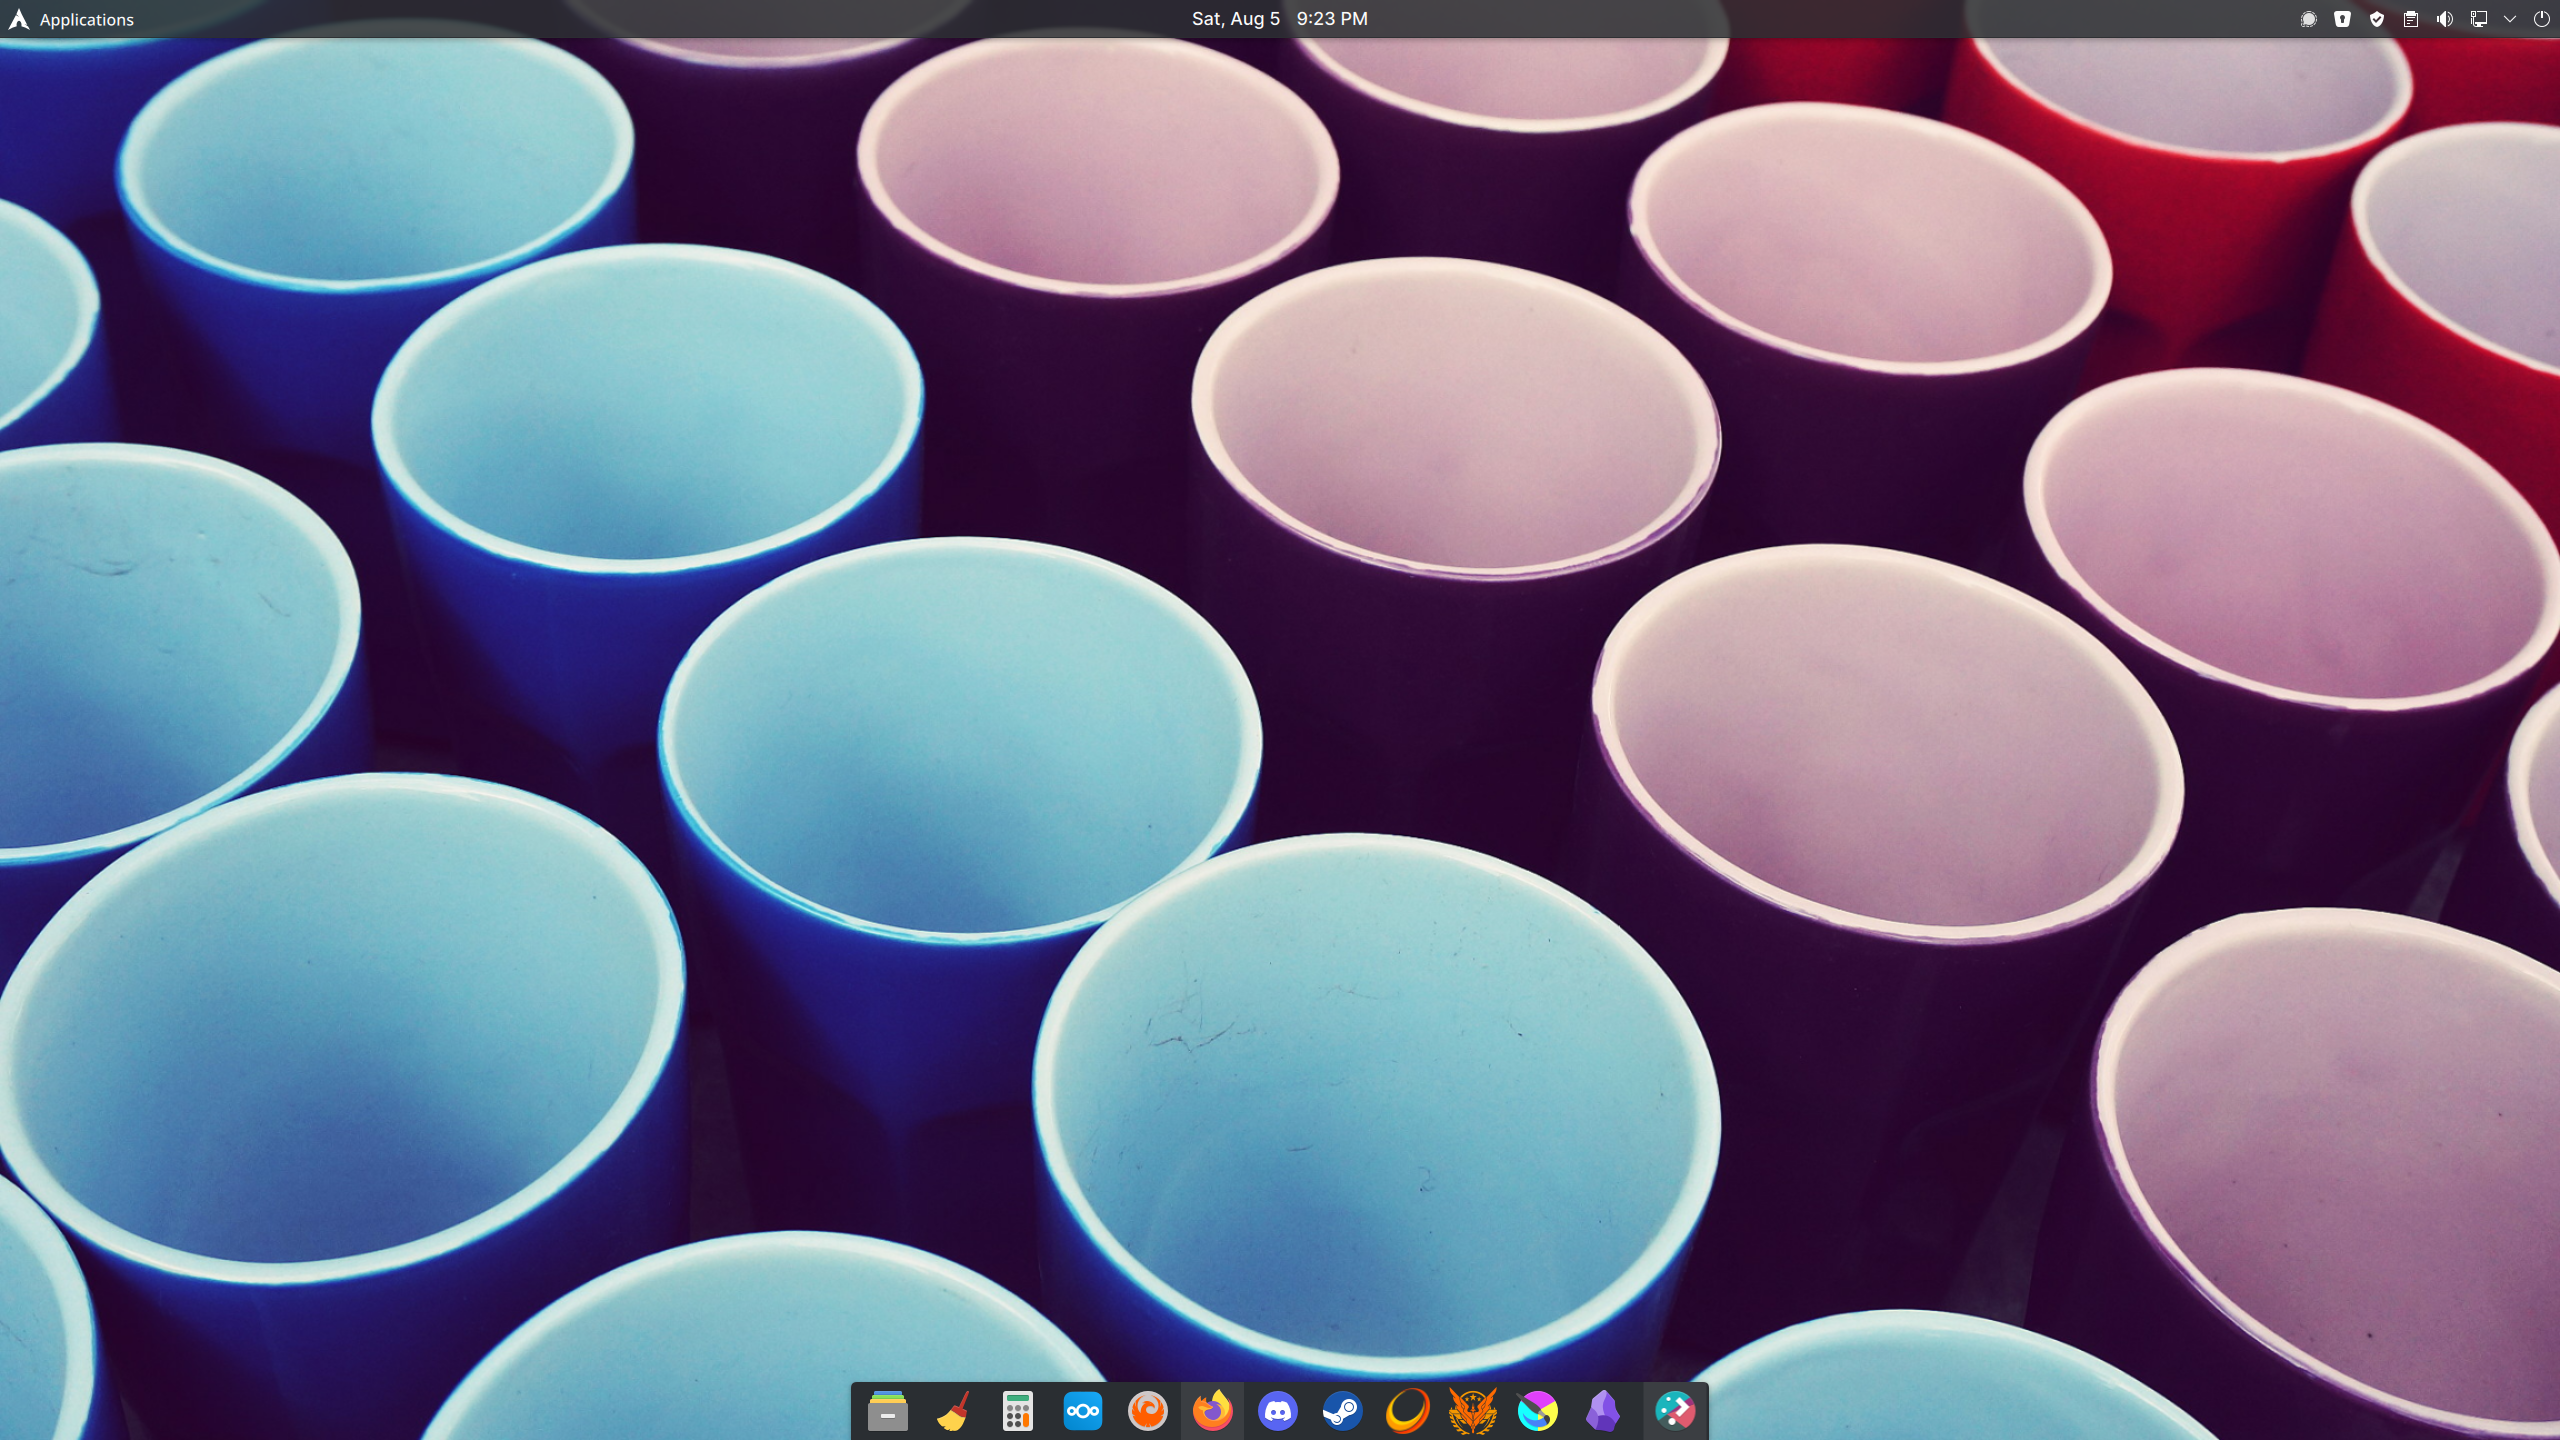Launch Obsidian from the dock
This screenshot has height=1440, width=2560.
tap(1602, 1411)
